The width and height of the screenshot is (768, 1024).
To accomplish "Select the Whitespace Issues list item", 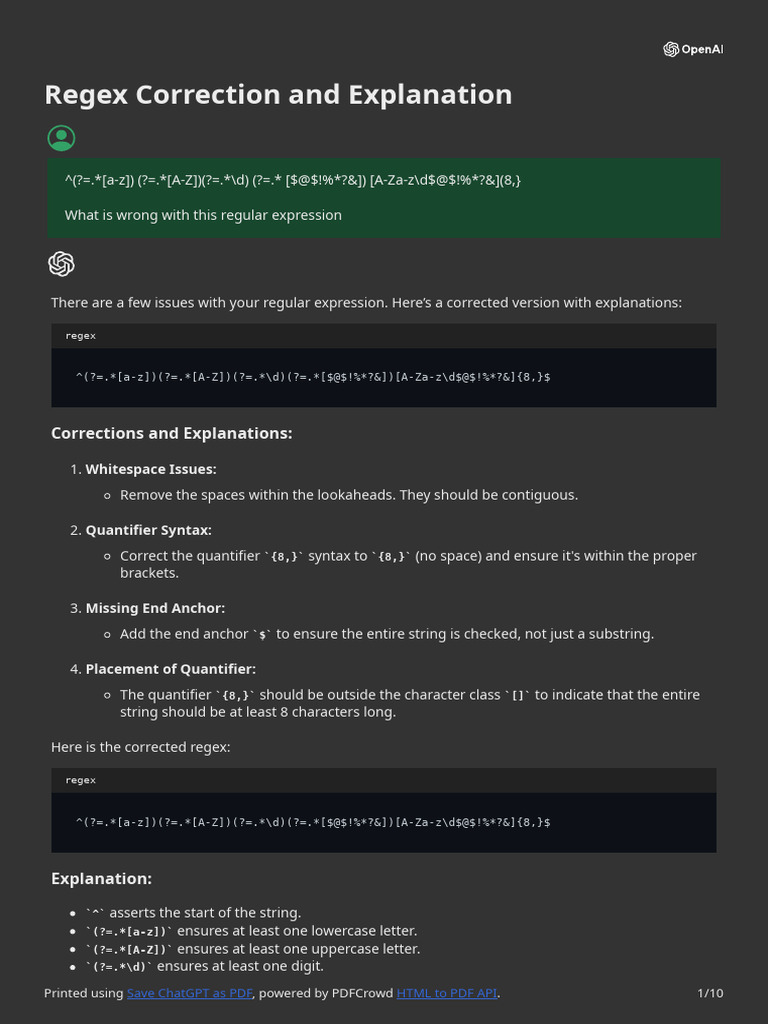I will point(150,469).
